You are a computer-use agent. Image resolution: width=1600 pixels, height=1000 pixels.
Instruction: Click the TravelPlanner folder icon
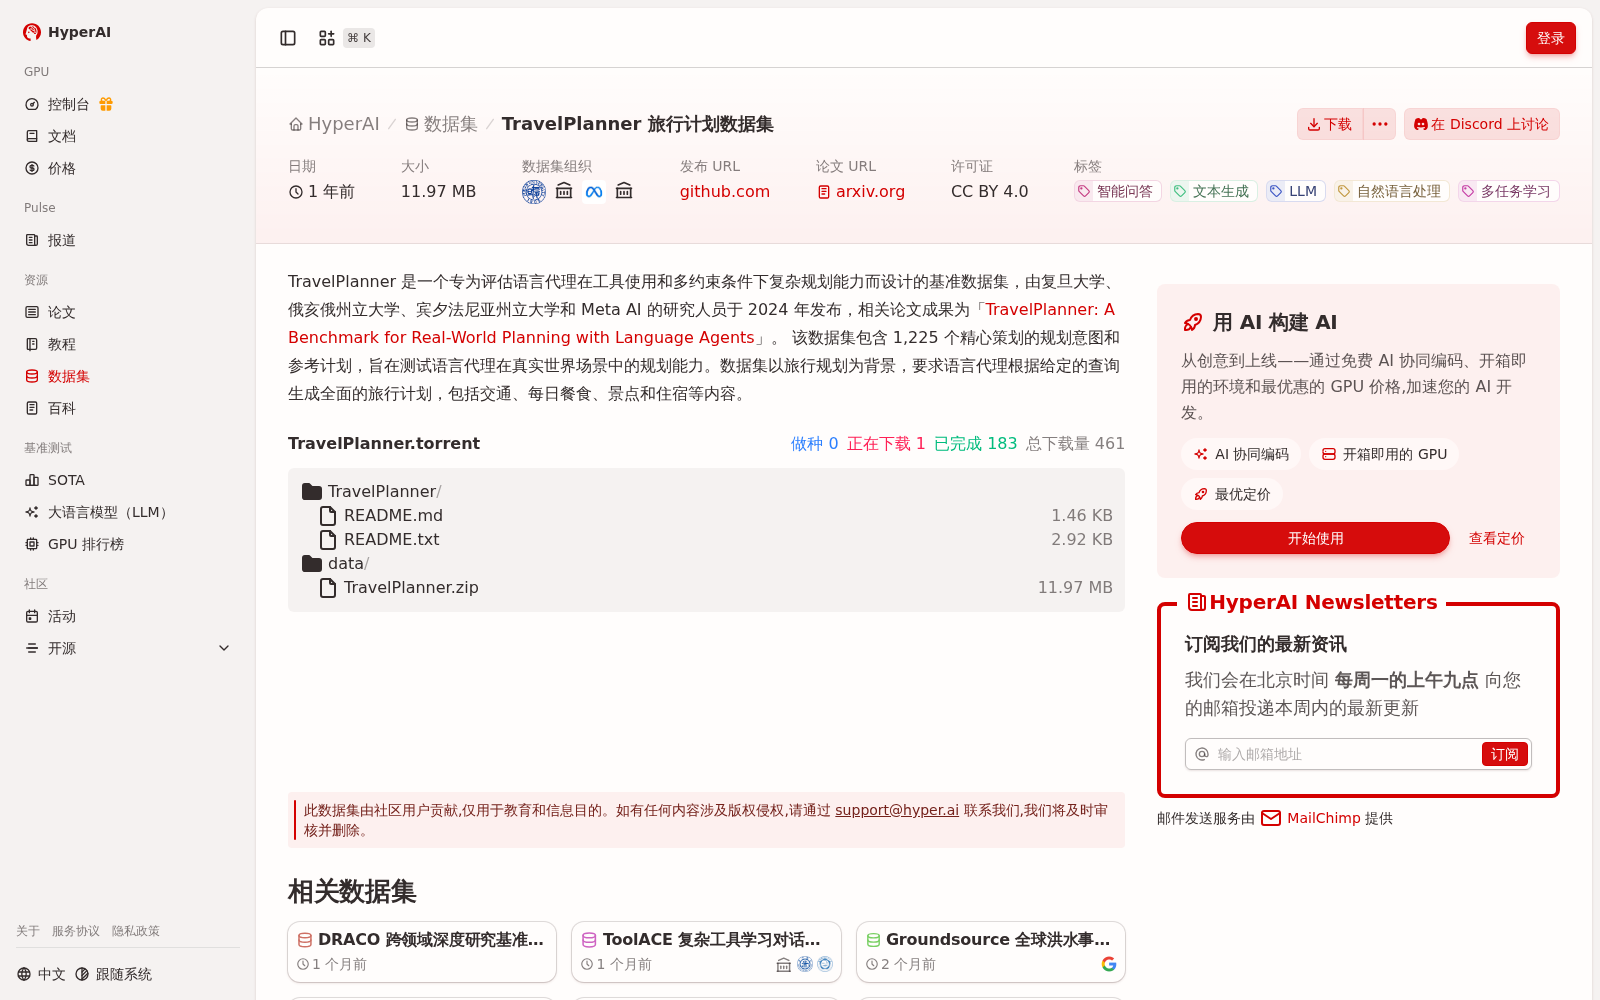tap(312, 491)
